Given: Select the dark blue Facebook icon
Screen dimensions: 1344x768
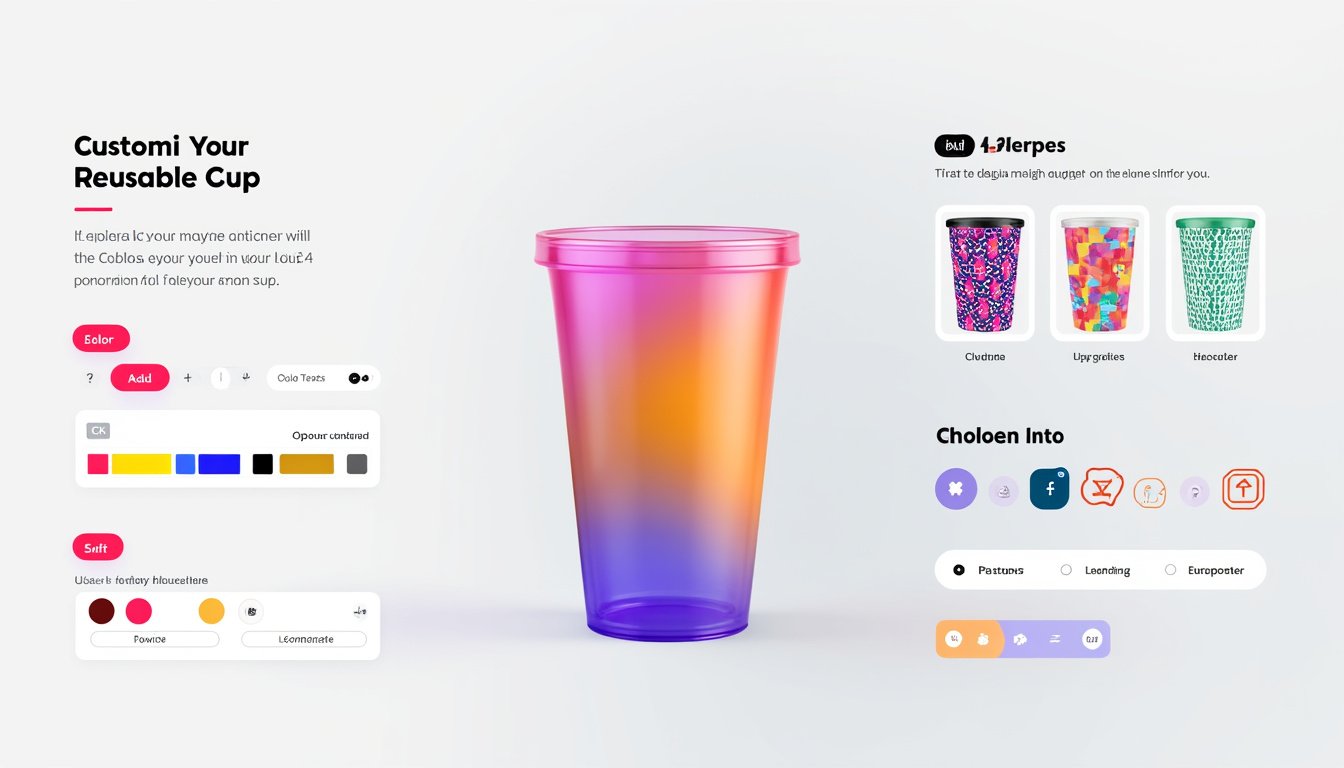Looking at the screenshot, I should pyautogui.click(x=1049, y=489).
